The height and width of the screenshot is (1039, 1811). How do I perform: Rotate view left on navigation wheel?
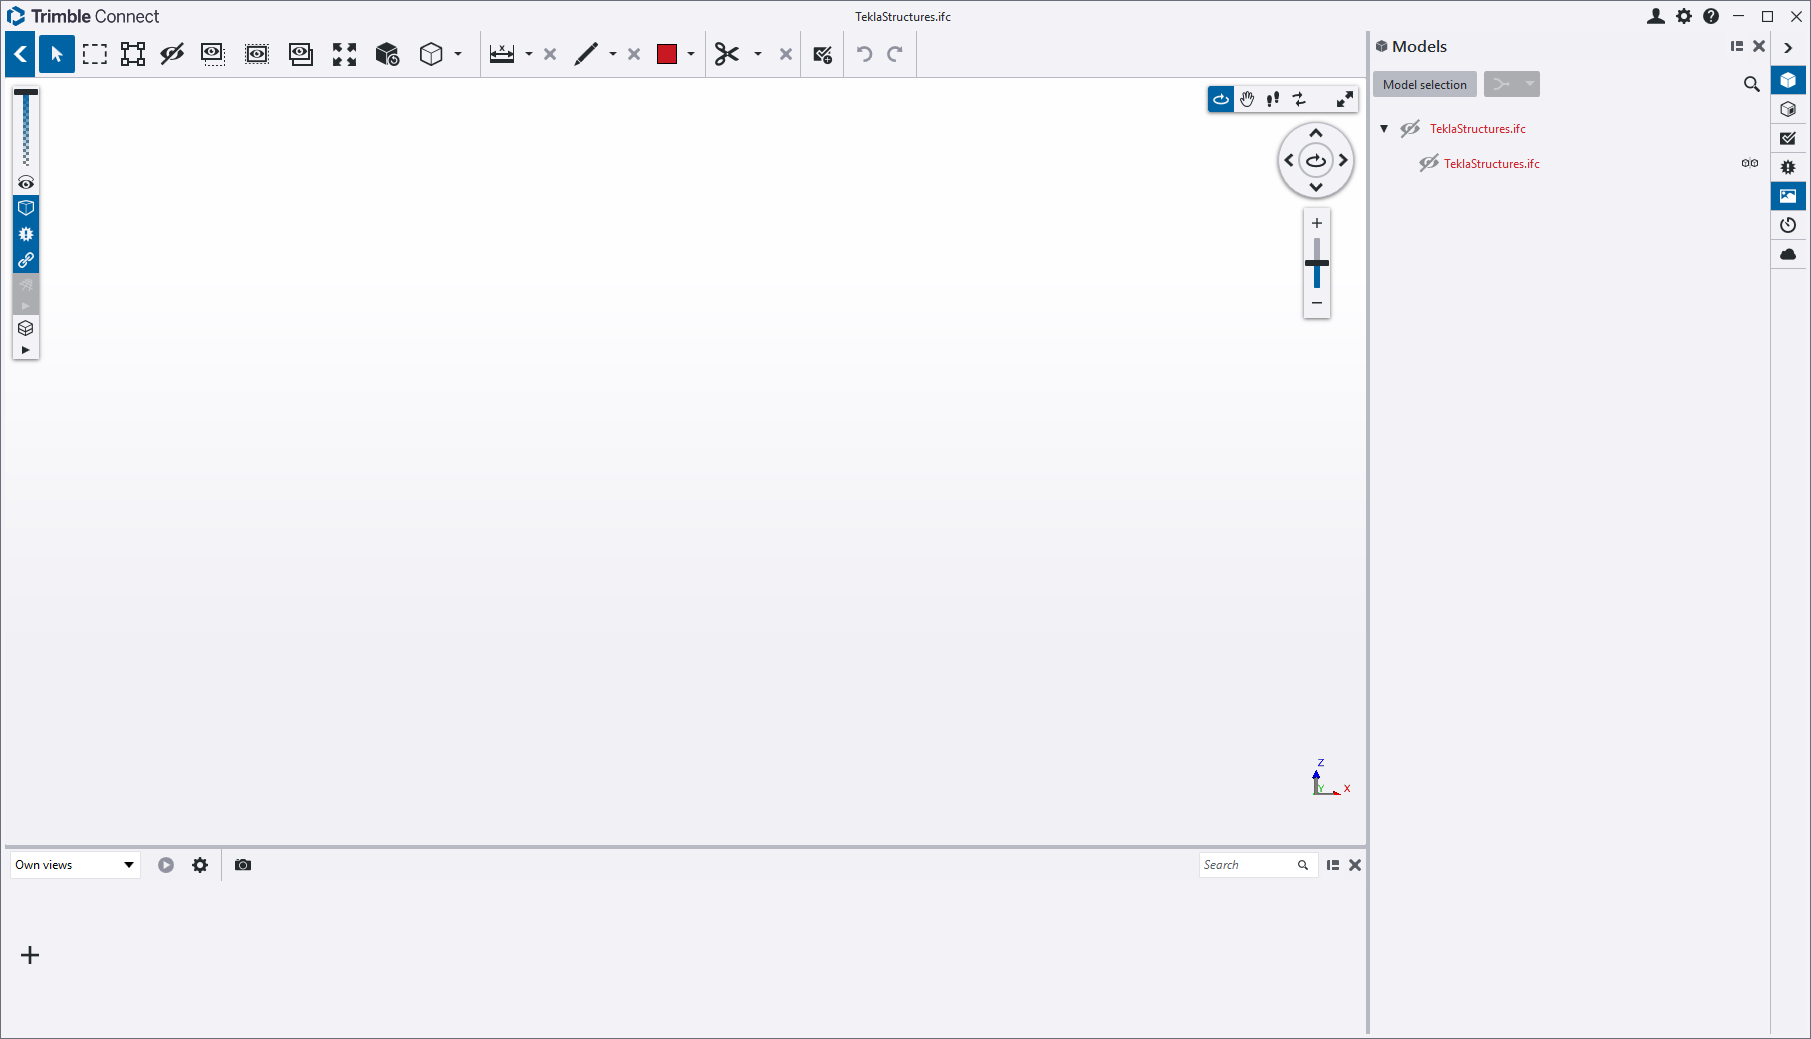click(1289, 160)
